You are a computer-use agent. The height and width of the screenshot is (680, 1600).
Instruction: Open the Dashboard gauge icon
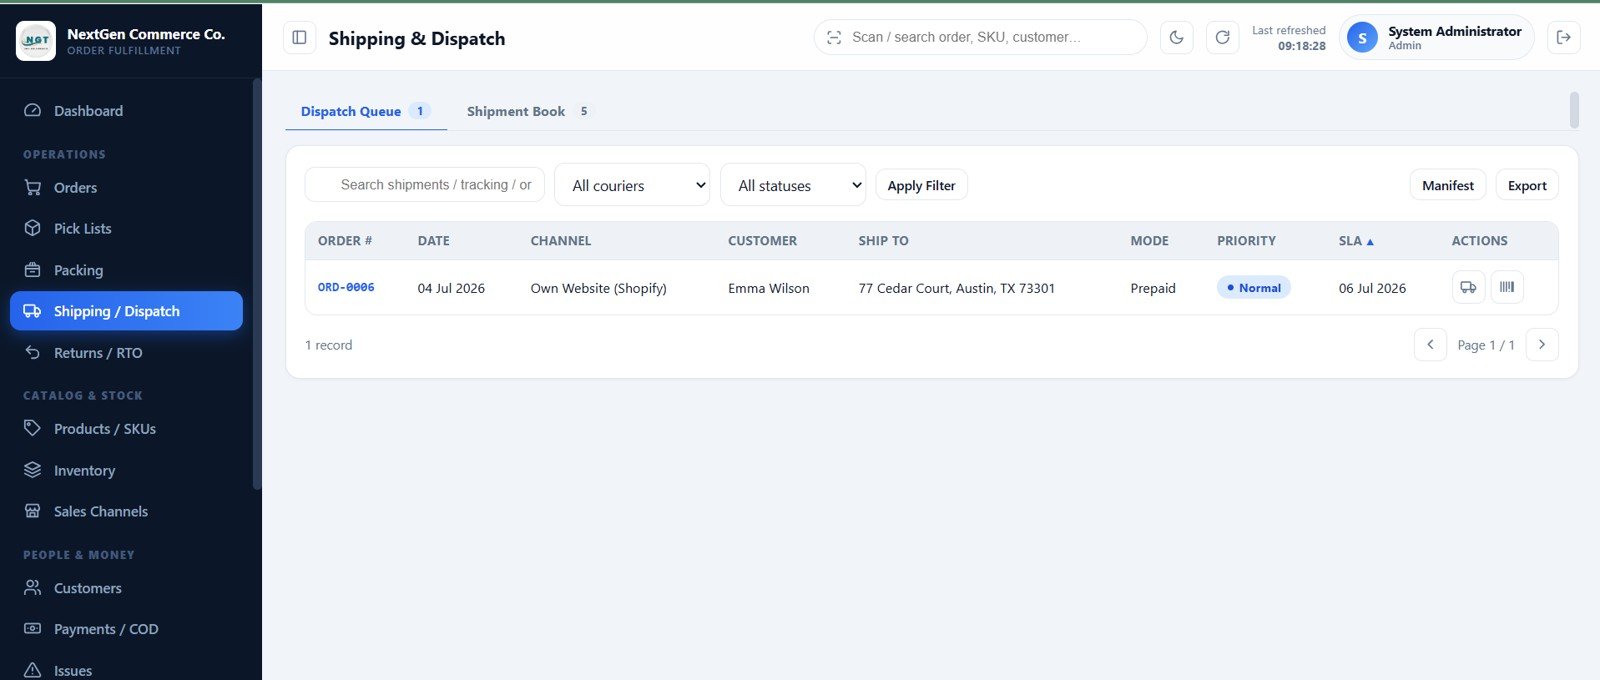pos(33,111)
